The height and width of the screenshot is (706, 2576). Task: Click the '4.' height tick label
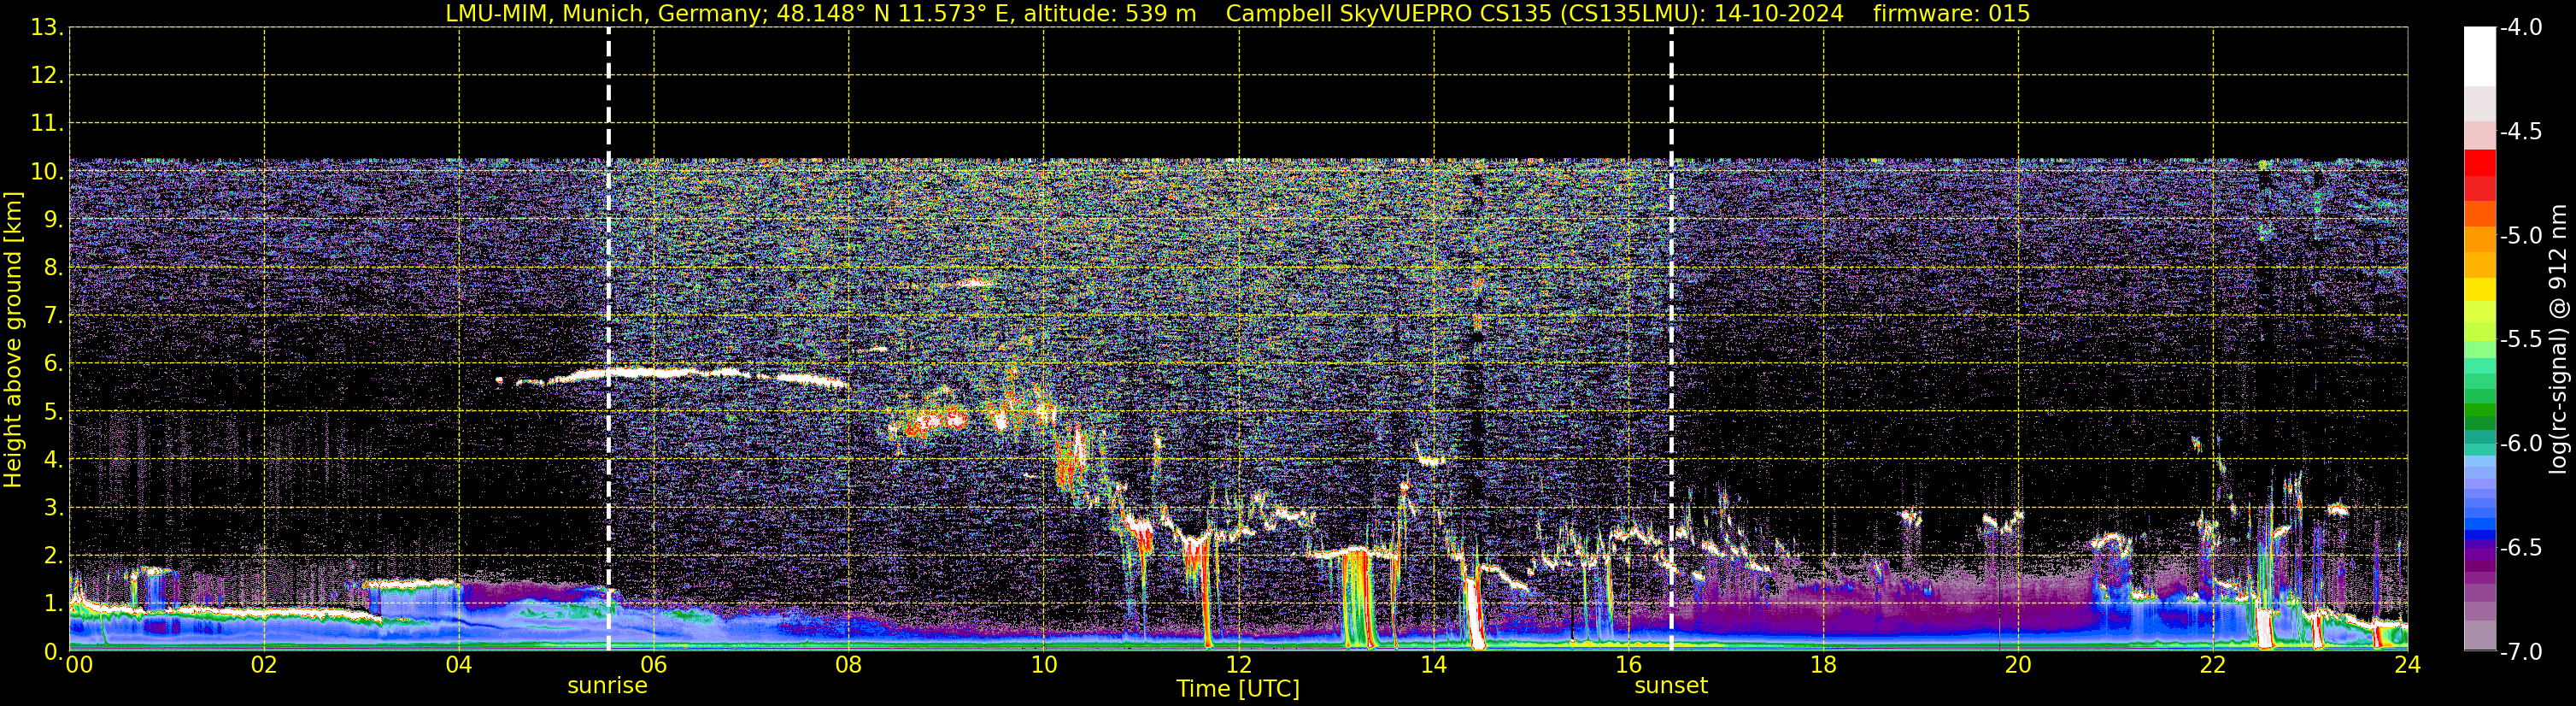(53, 459)
